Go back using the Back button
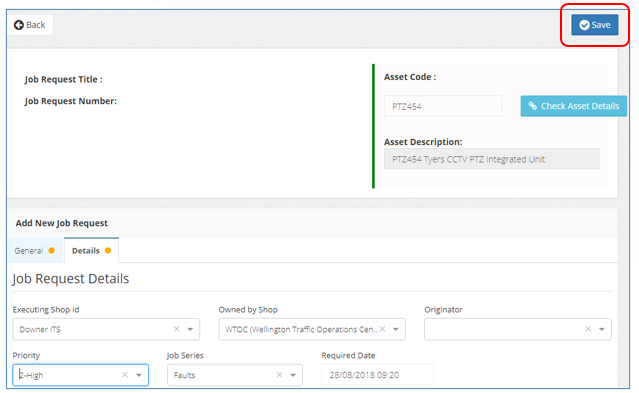The image size is (639, 393). pos(30,25)
